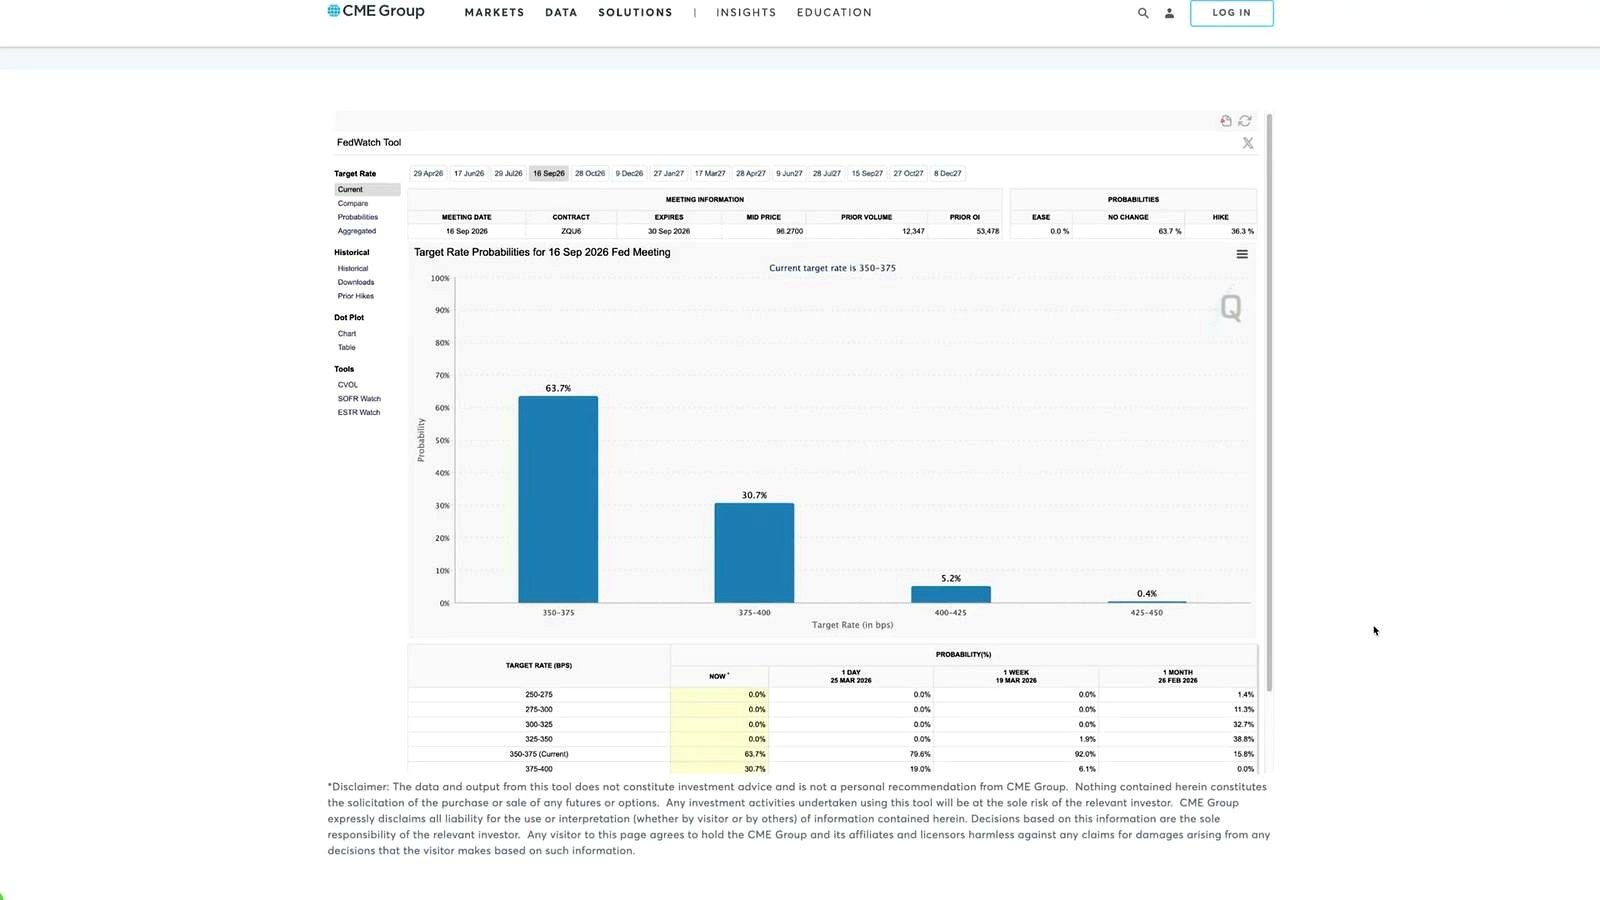Click the prior volume value 12,347
The image size is (1600, 900).
(913, 231)
